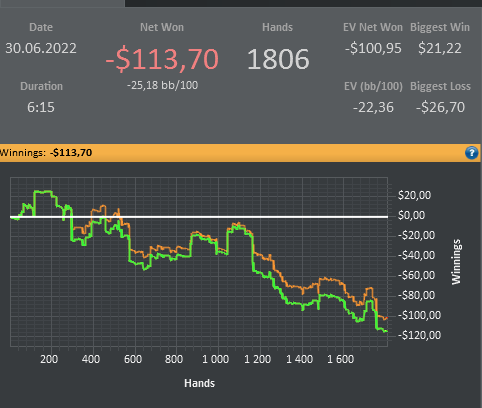Viewport: 482px width, 408px height.
Task: Click the 200 hands x-axis label
Action: [x=49, y=359]
